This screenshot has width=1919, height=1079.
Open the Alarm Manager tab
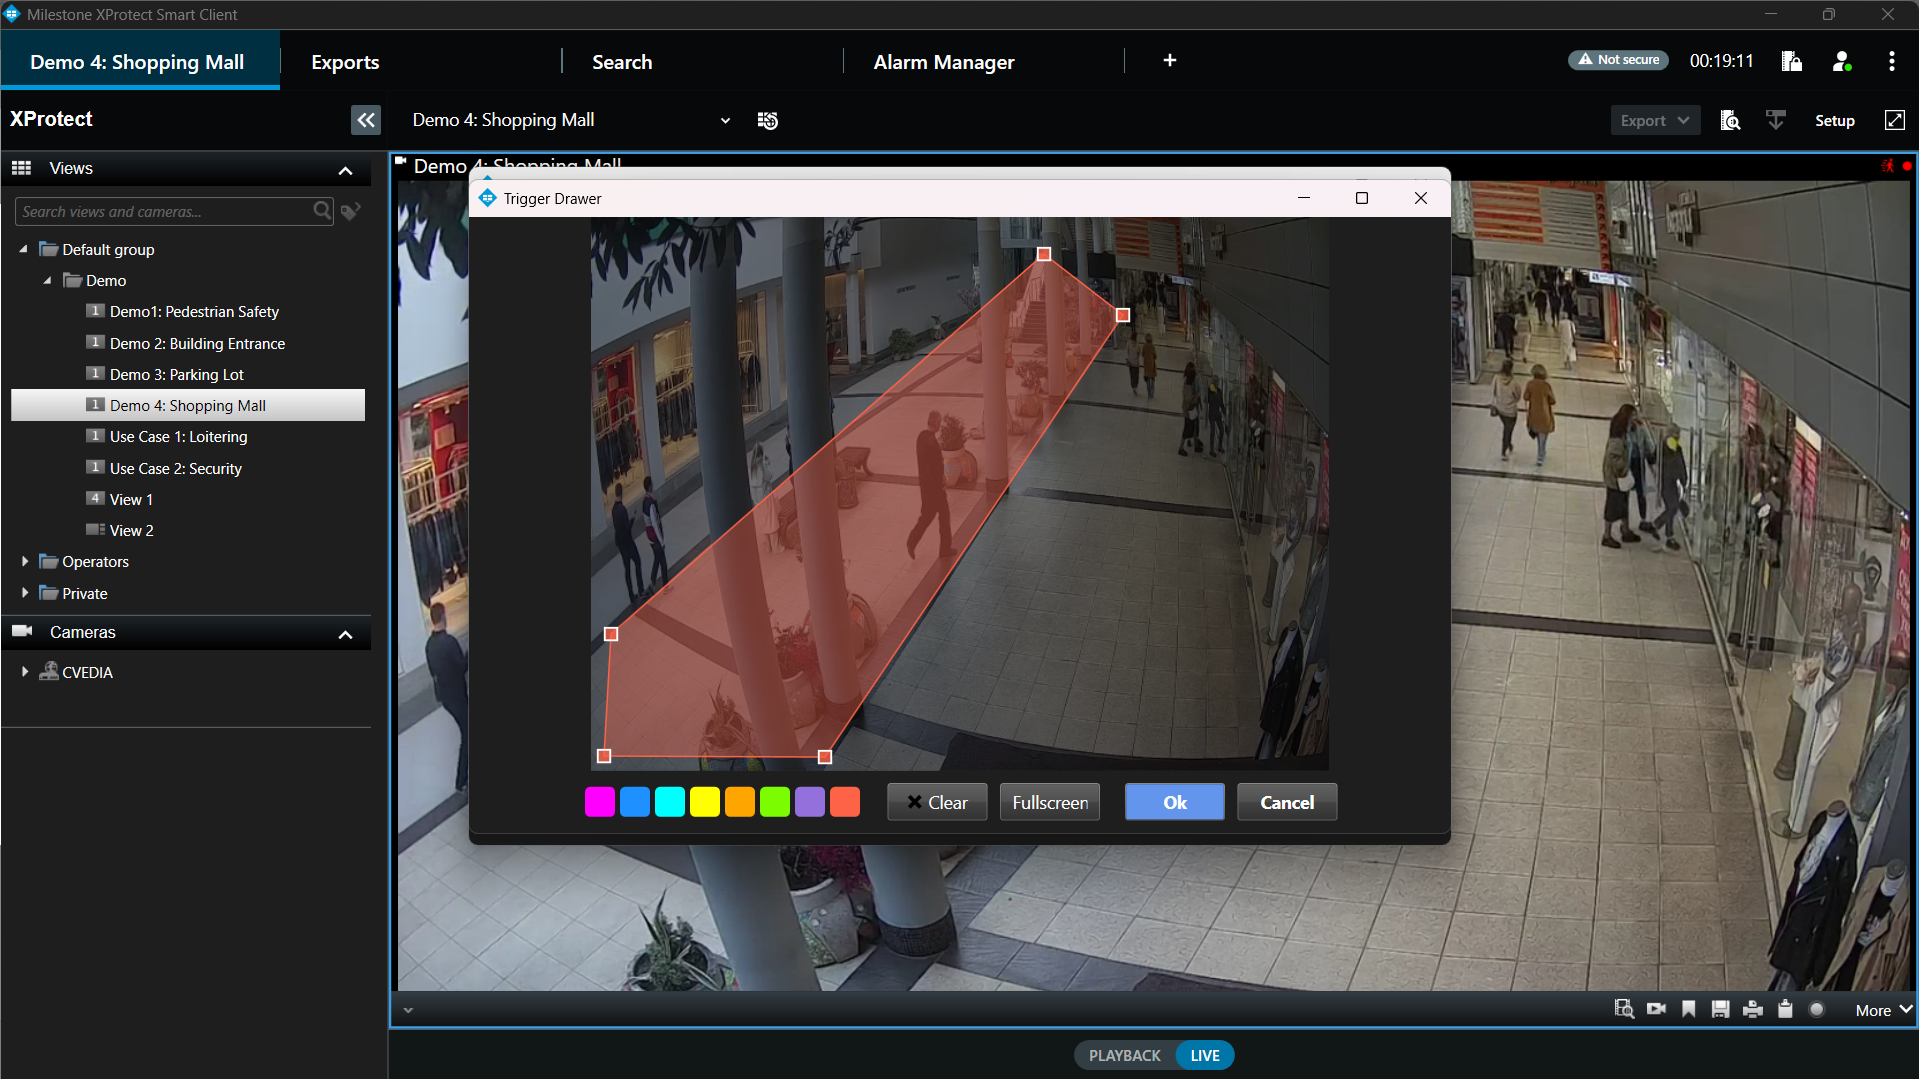(944, 62)
